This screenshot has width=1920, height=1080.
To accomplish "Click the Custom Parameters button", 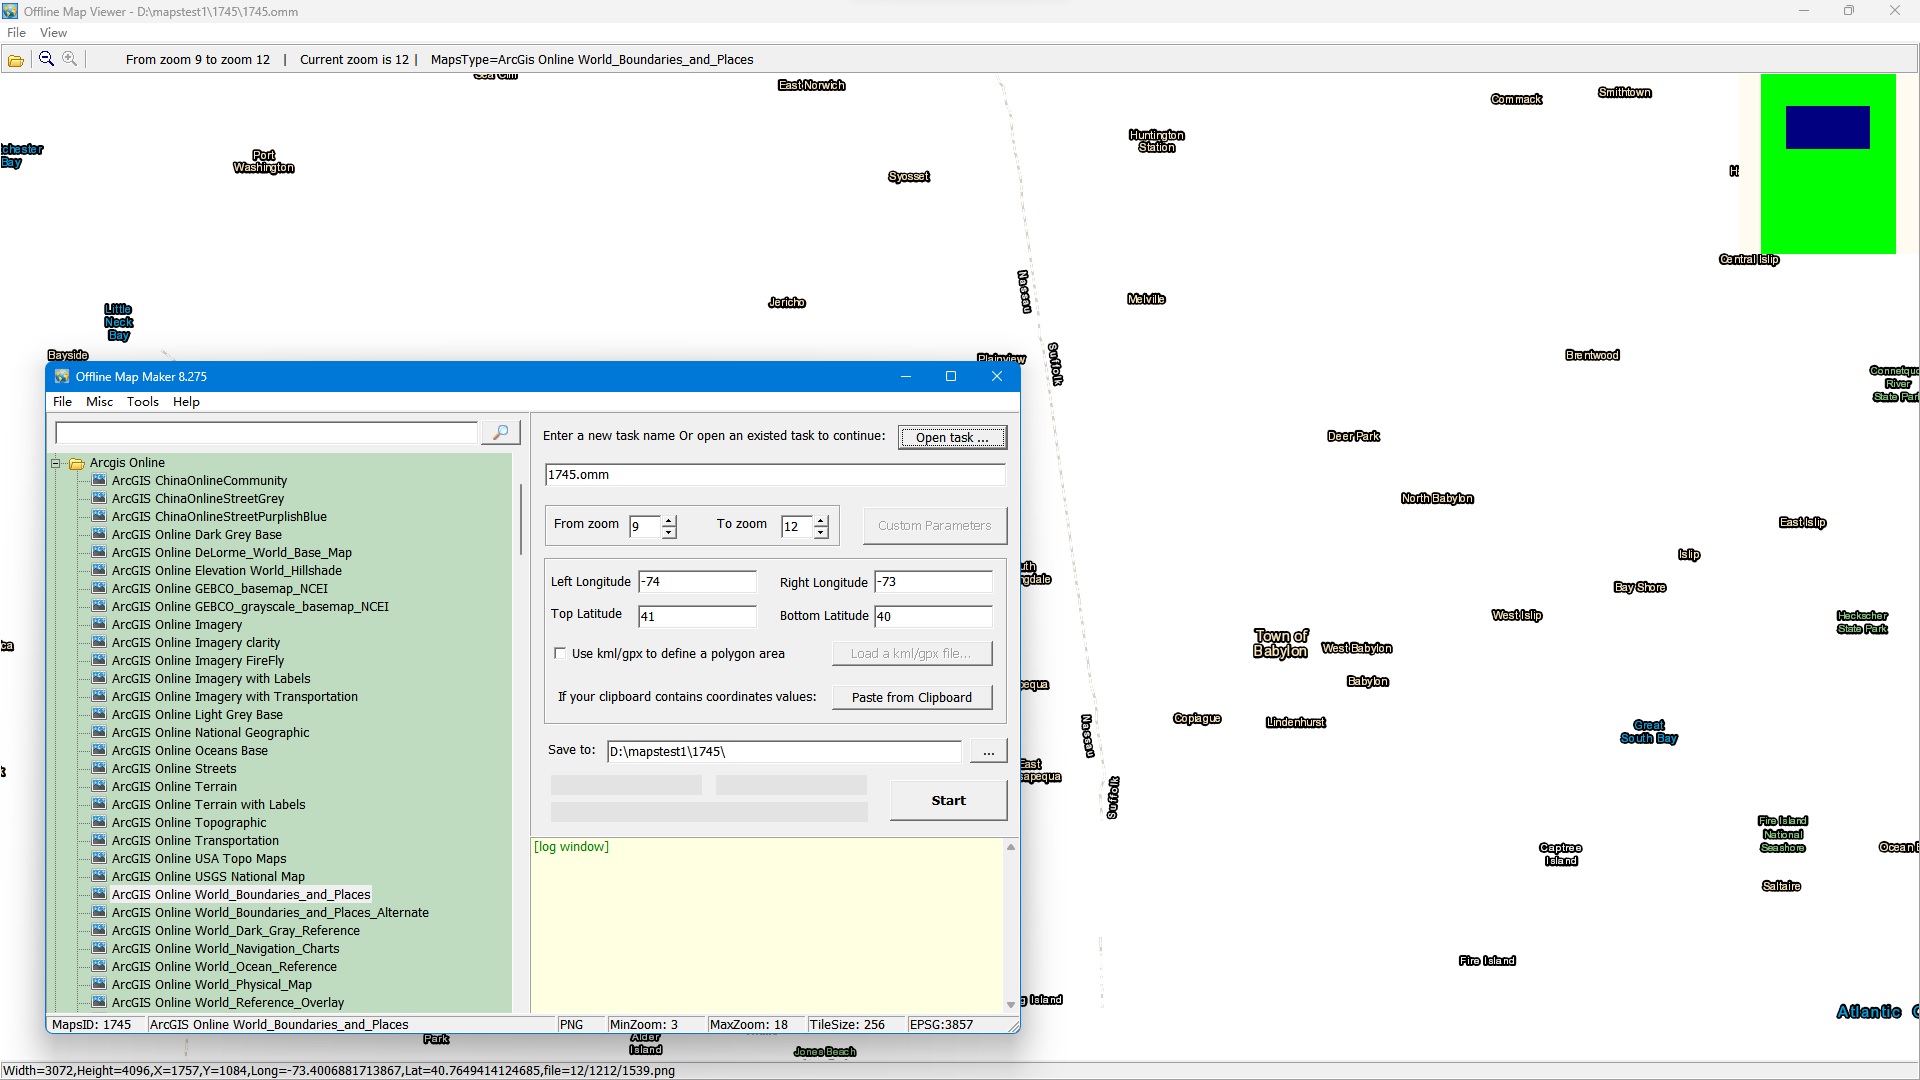I will pos(934,525).
